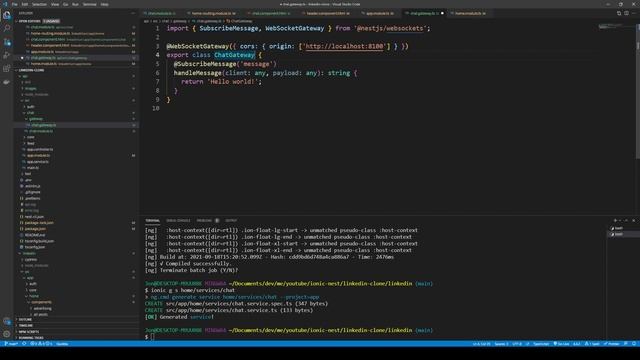
Task: Click the notifications bell in status bar
Action: click(x=634, y=344)
